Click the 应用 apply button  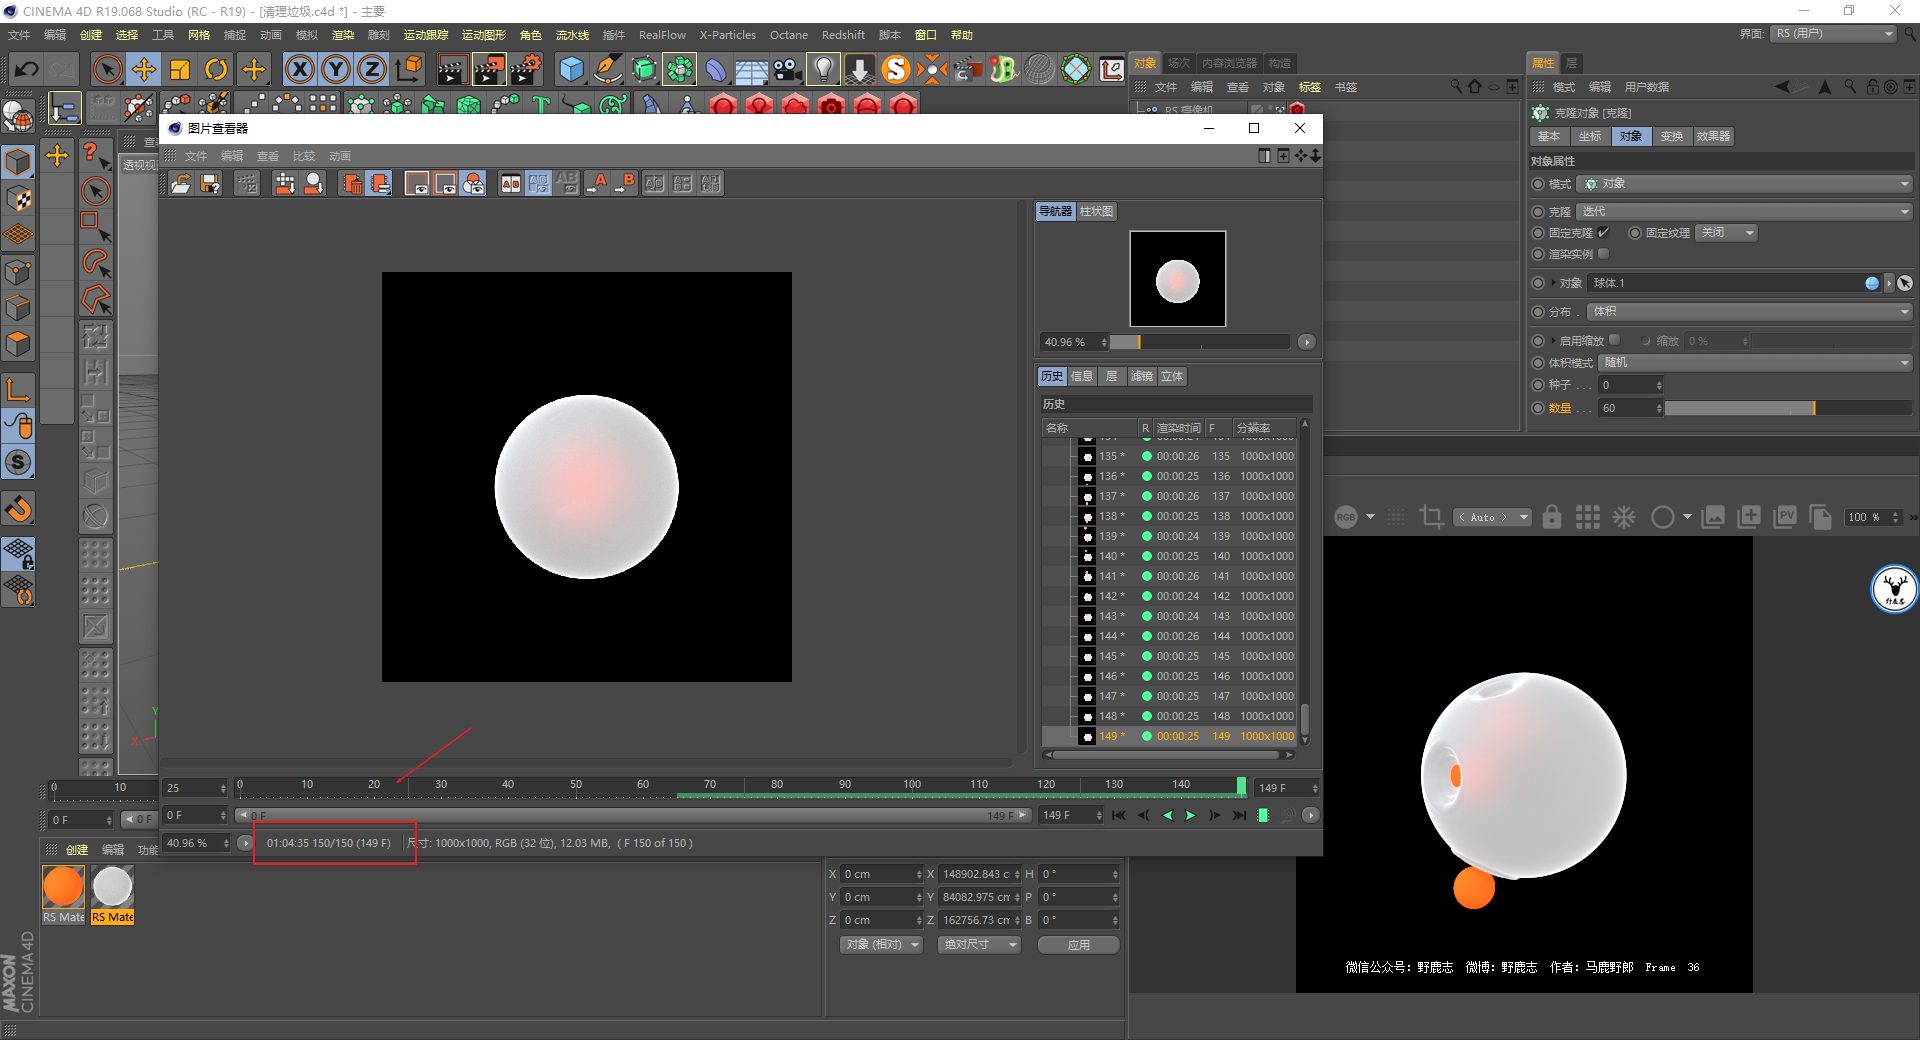pyautogui.click(x=1078, y=945)
